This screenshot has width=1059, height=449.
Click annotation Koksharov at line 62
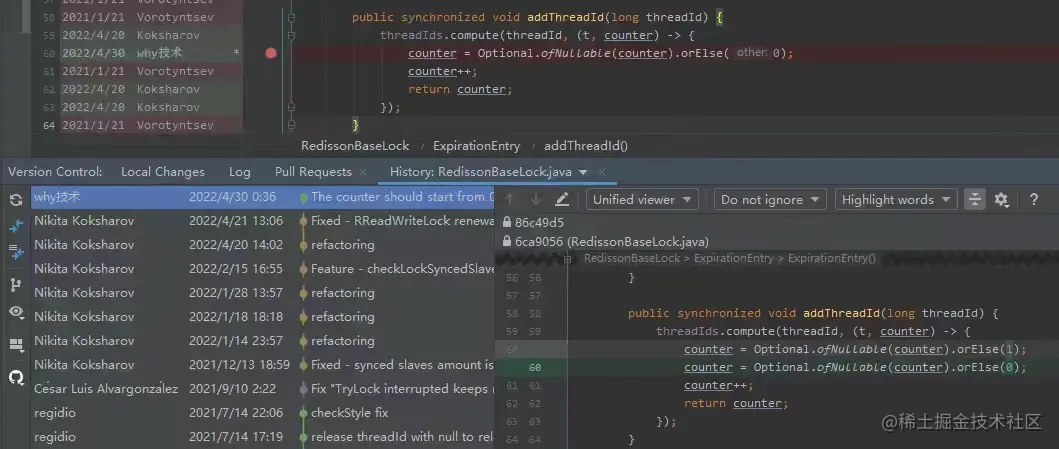point(168,89)
